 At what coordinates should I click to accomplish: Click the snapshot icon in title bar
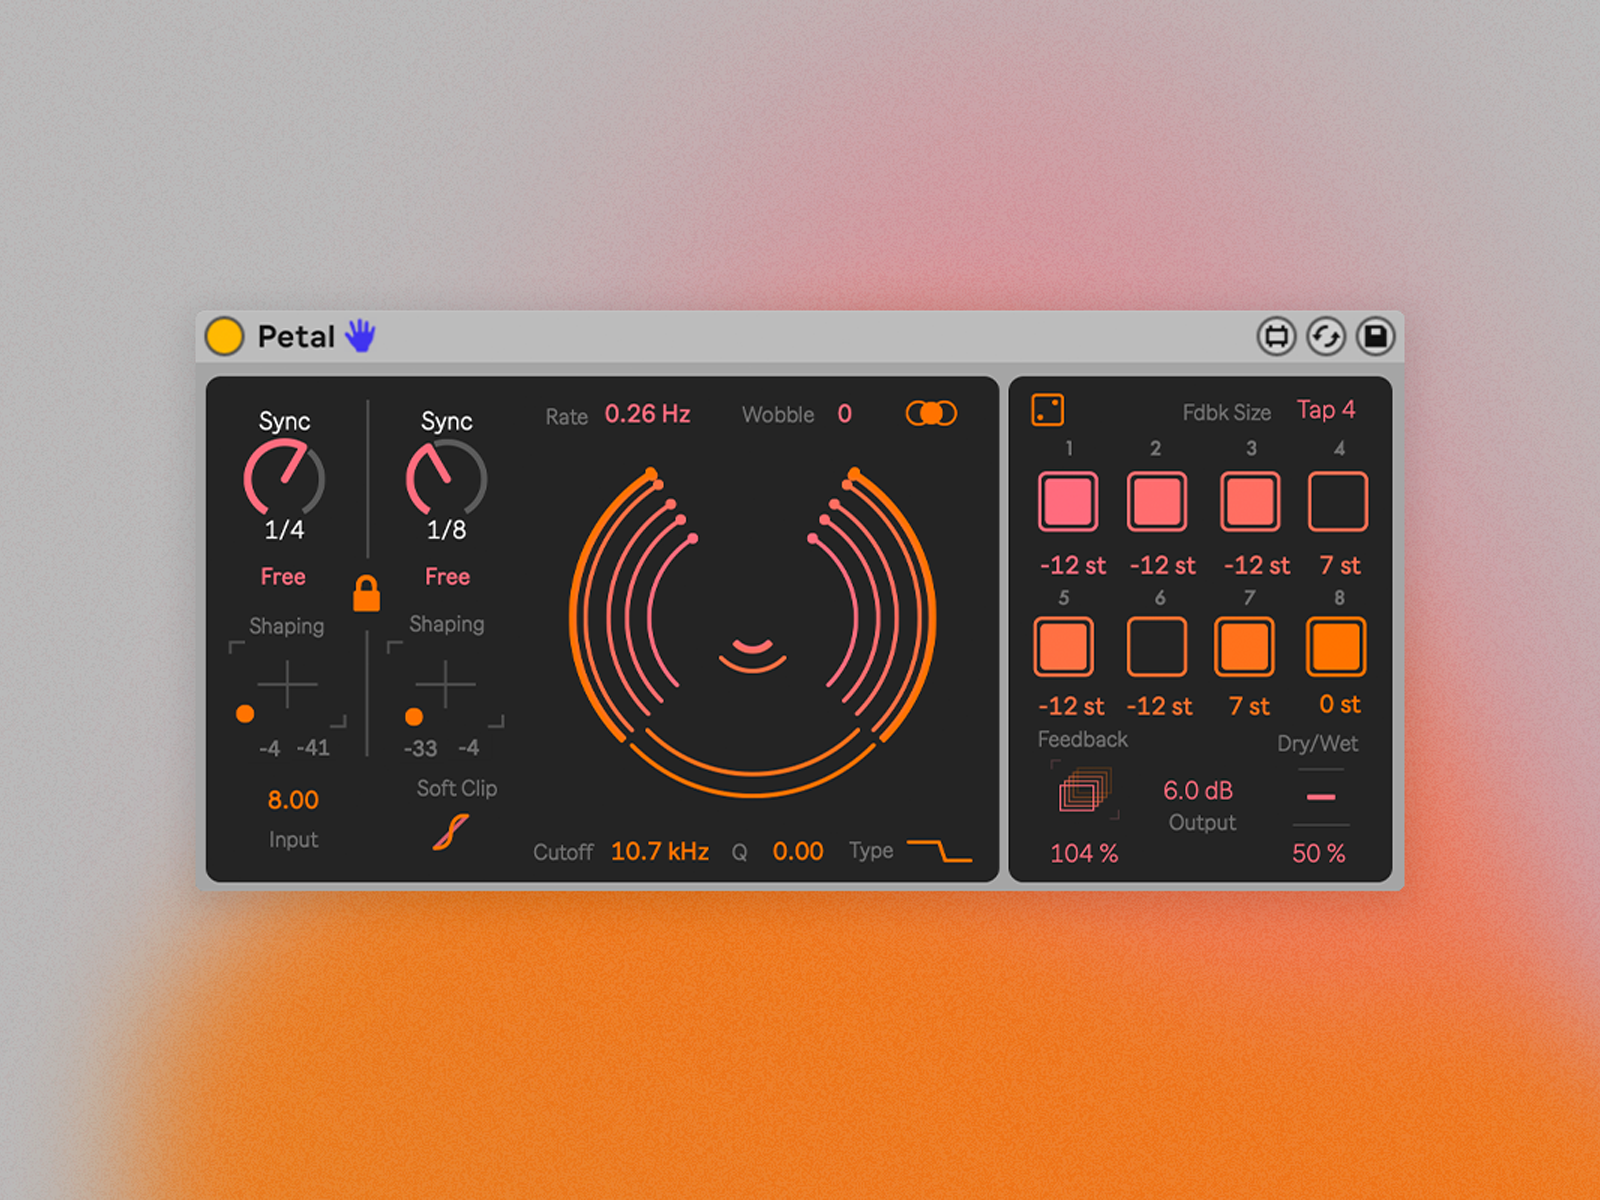[x=1276, y=336]
